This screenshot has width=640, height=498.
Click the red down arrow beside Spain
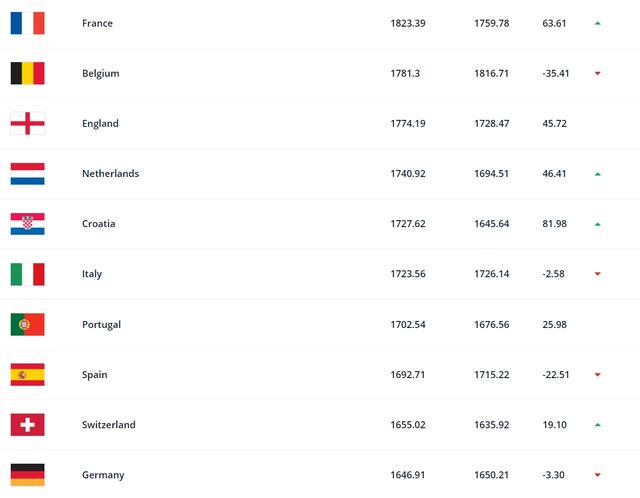(x=598, y=375)
